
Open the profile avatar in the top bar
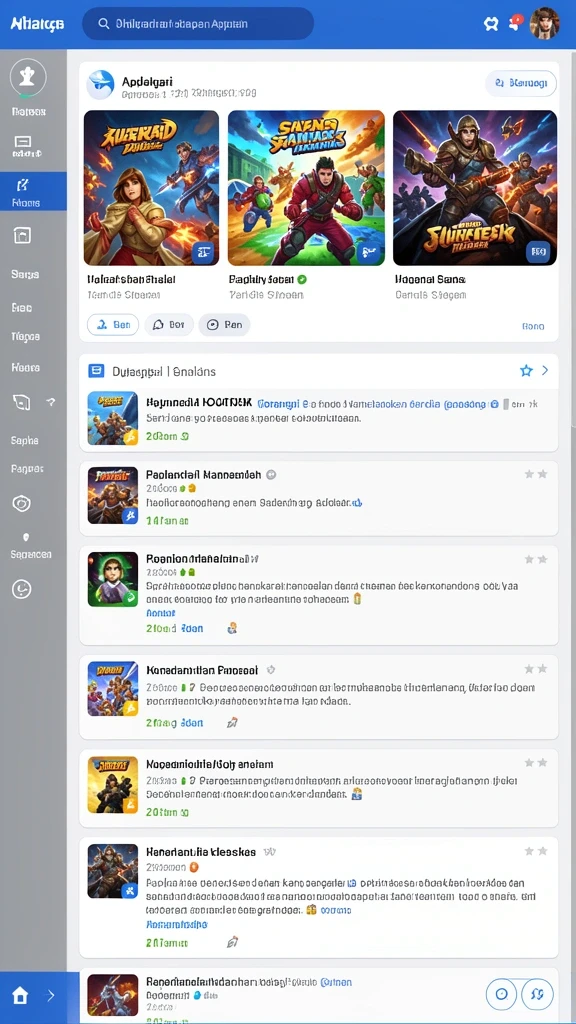tap(544, 24)
